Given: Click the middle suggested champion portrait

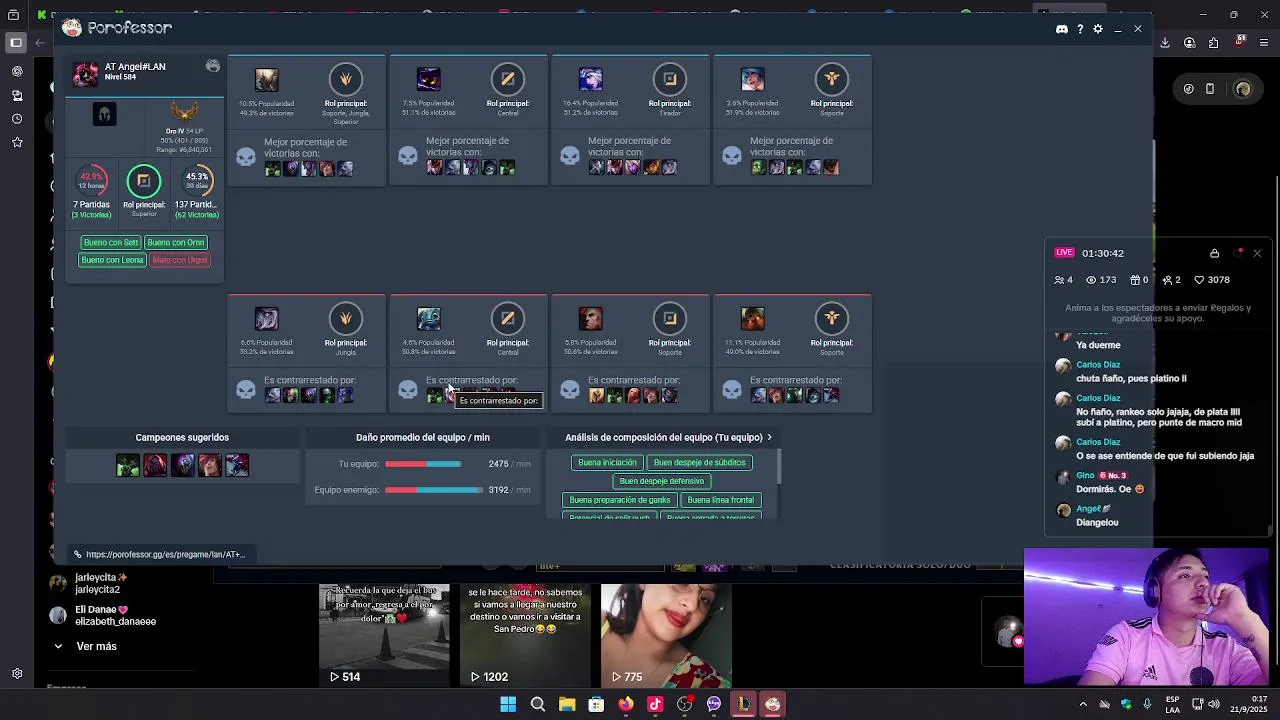Looking at the screenshot, I should (182, 465).
